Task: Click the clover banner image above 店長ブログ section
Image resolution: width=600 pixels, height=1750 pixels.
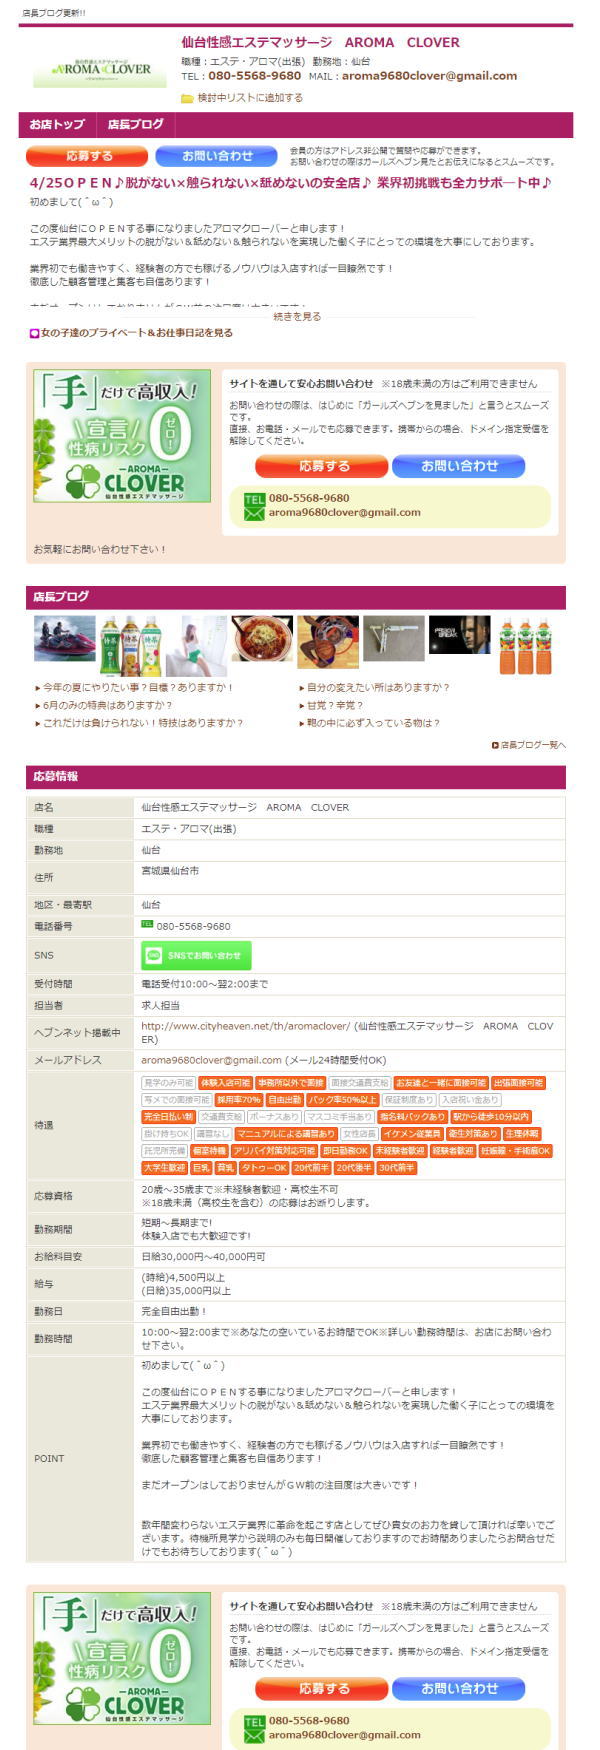Action: point(122,436)
